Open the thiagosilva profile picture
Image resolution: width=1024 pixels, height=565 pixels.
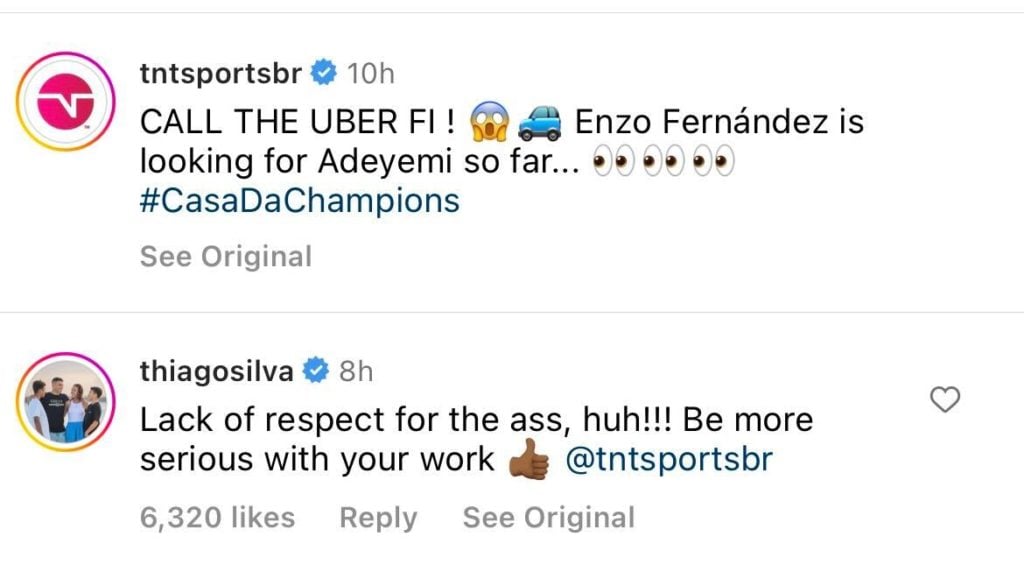click(65, 402)
